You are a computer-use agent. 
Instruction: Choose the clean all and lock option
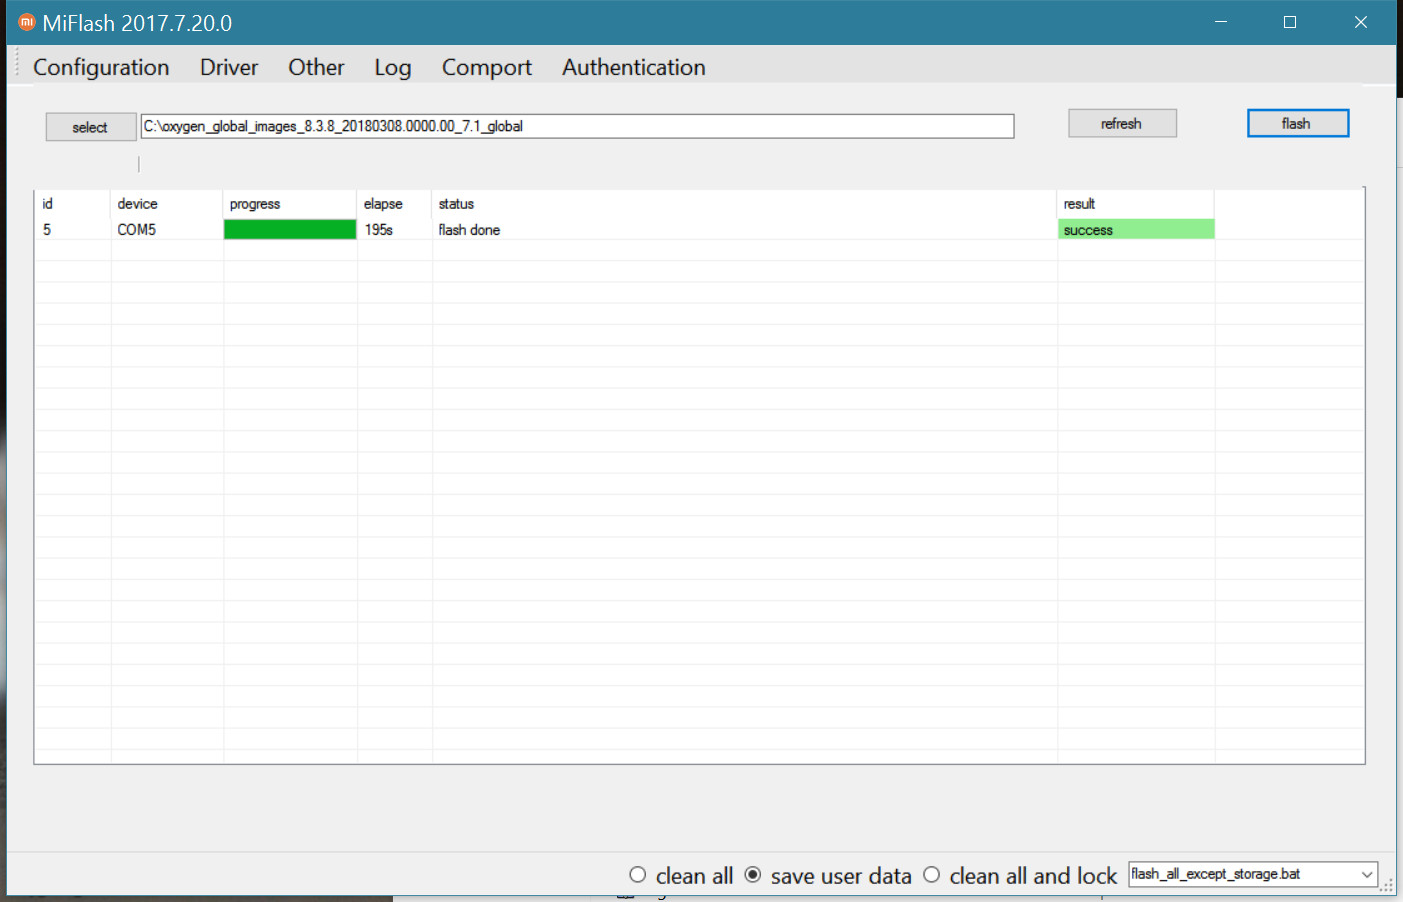click(931, 875)
